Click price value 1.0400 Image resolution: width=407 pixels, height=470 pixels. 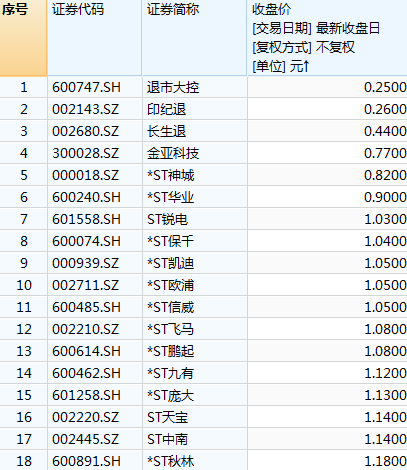point(385,241)
